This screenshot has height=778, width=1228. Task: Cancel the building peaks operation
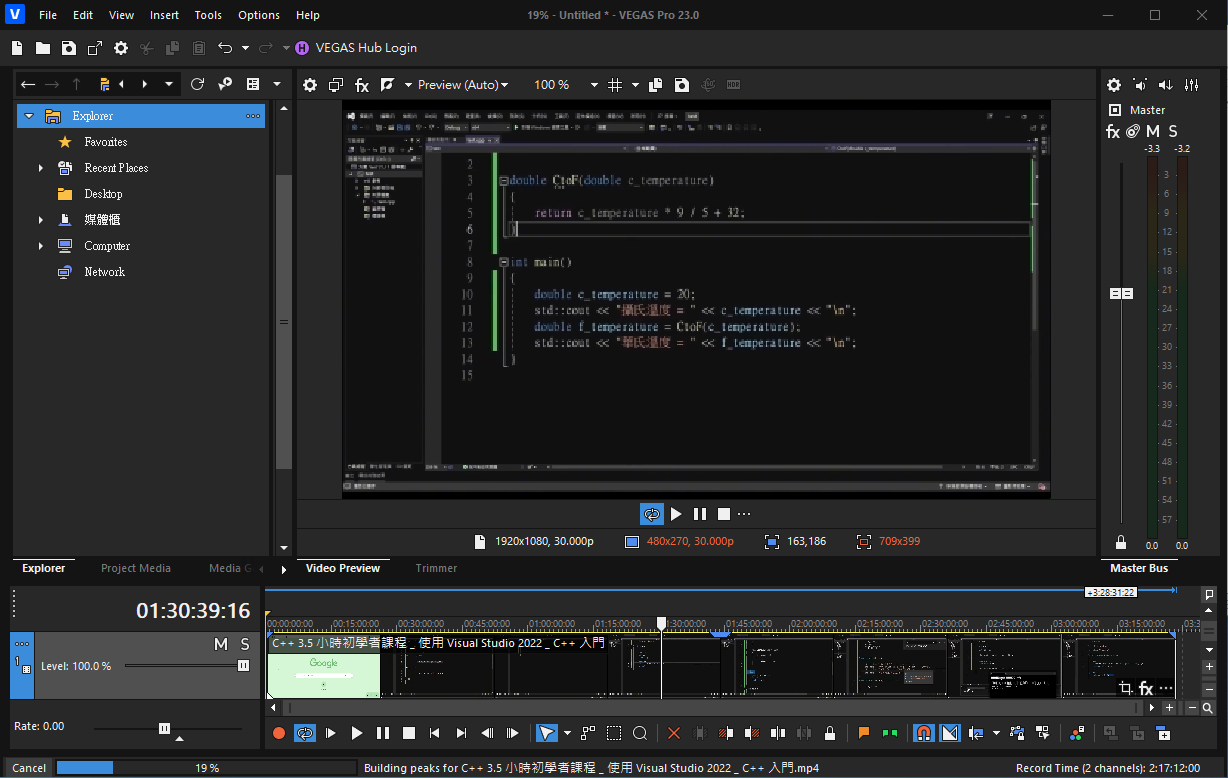(29, 768)
